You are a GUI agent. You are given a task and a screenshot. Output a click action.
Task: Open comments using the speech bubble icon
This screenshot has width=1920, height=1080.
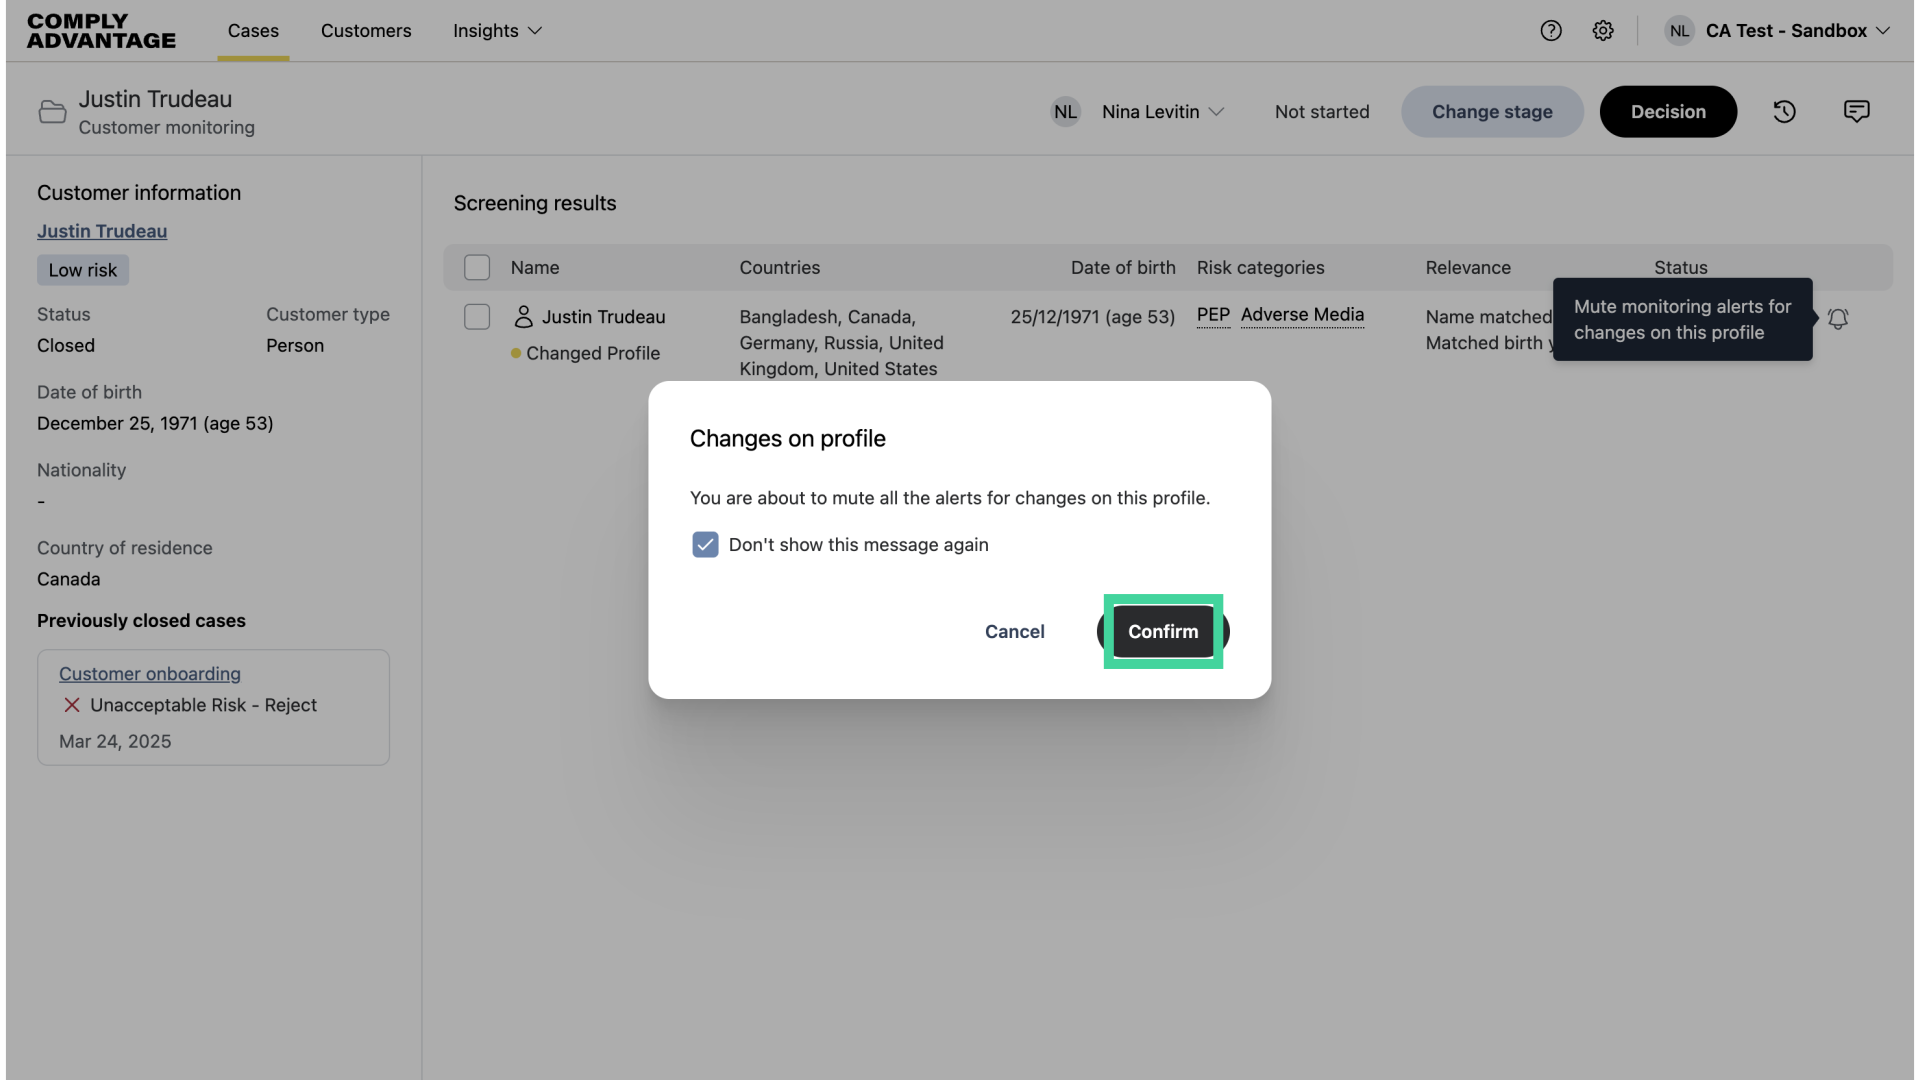(1856, 111)
